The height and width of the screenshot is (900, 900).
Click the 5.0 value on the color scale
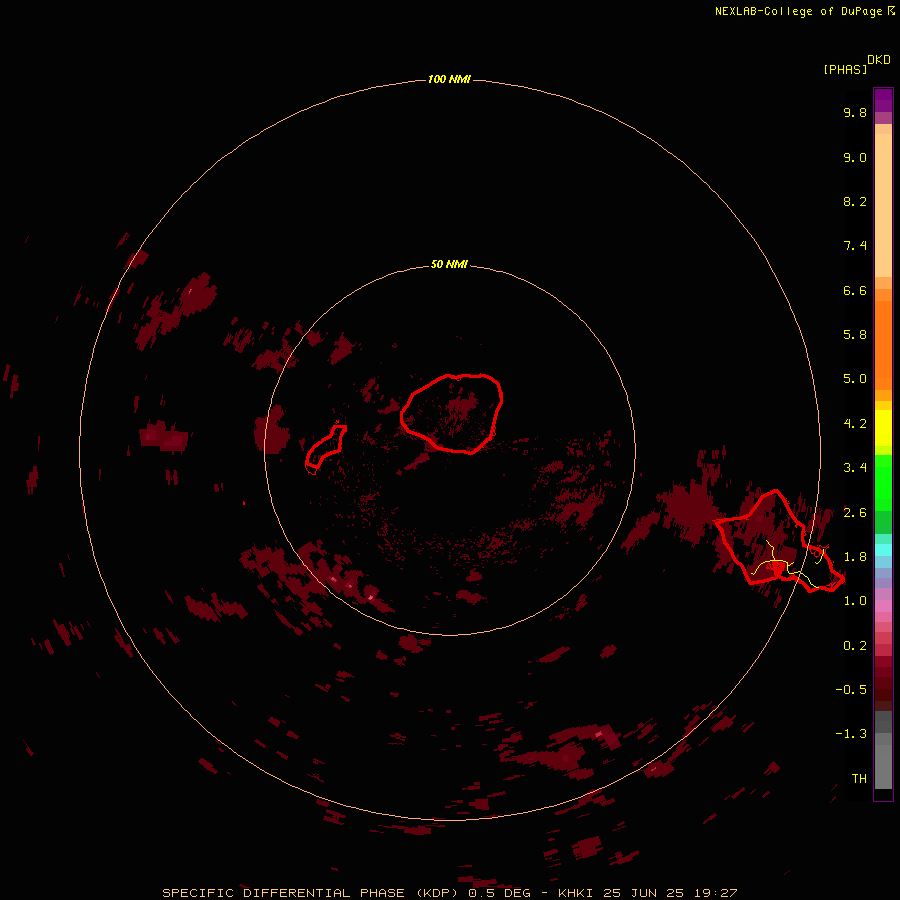pyautogui.click(x=855, y=379)
